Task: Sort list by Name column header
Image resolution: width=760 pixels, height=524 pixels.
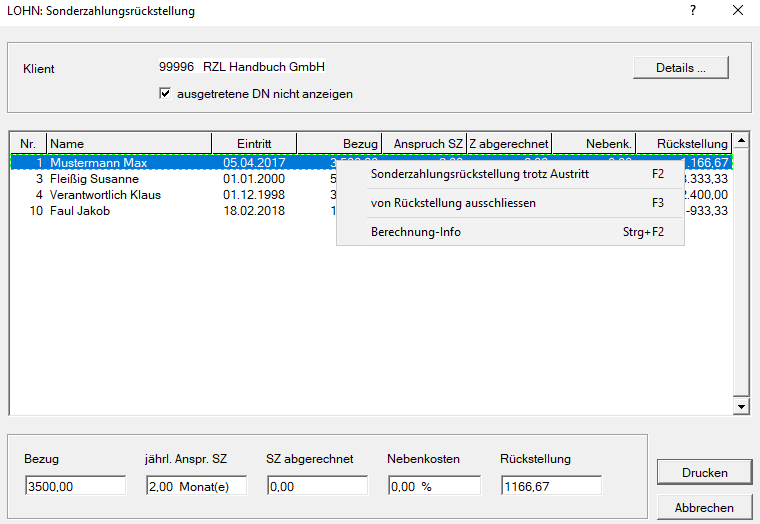Action: point(128,144)
